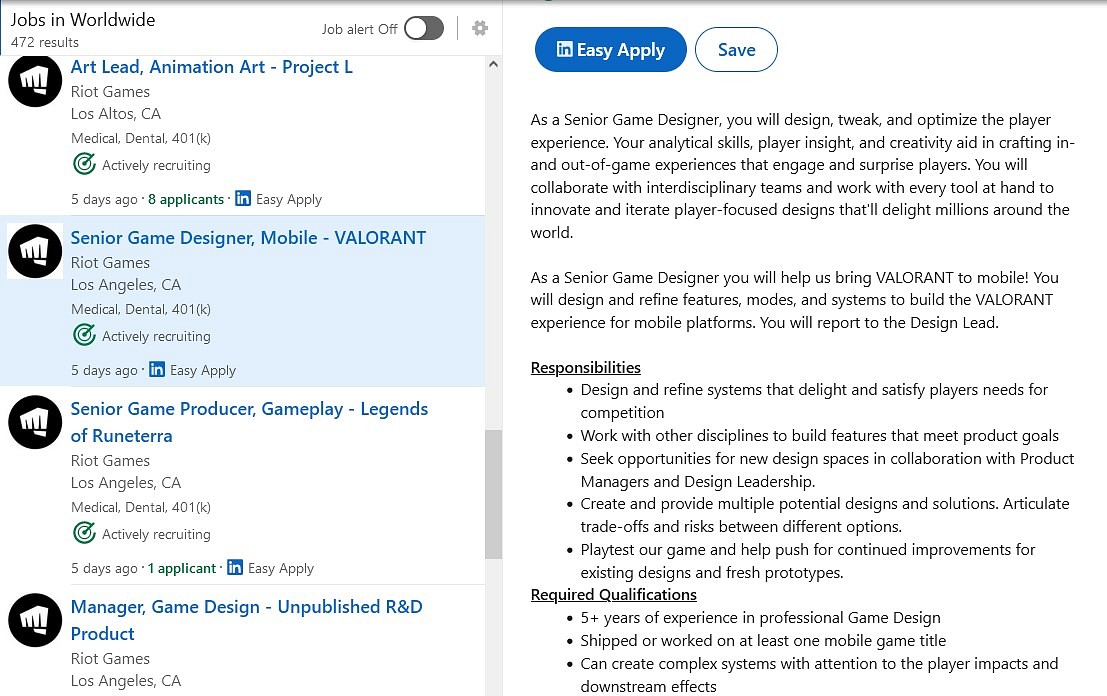Click LinkedIn icon beside 8 applicants
1107x696 pixels.
243,198
